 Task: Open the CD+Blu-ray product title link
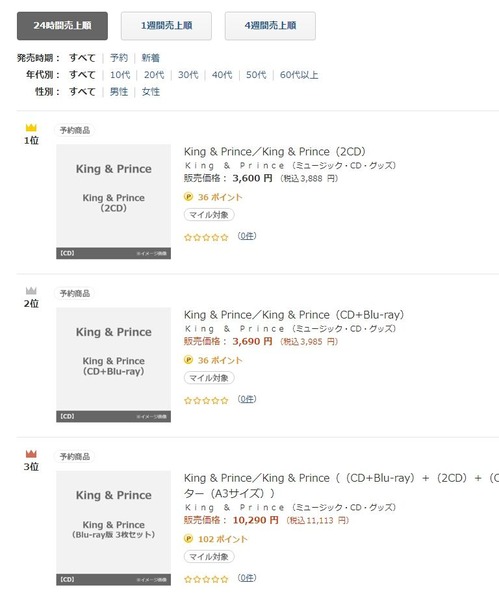(x=294, y=315)
